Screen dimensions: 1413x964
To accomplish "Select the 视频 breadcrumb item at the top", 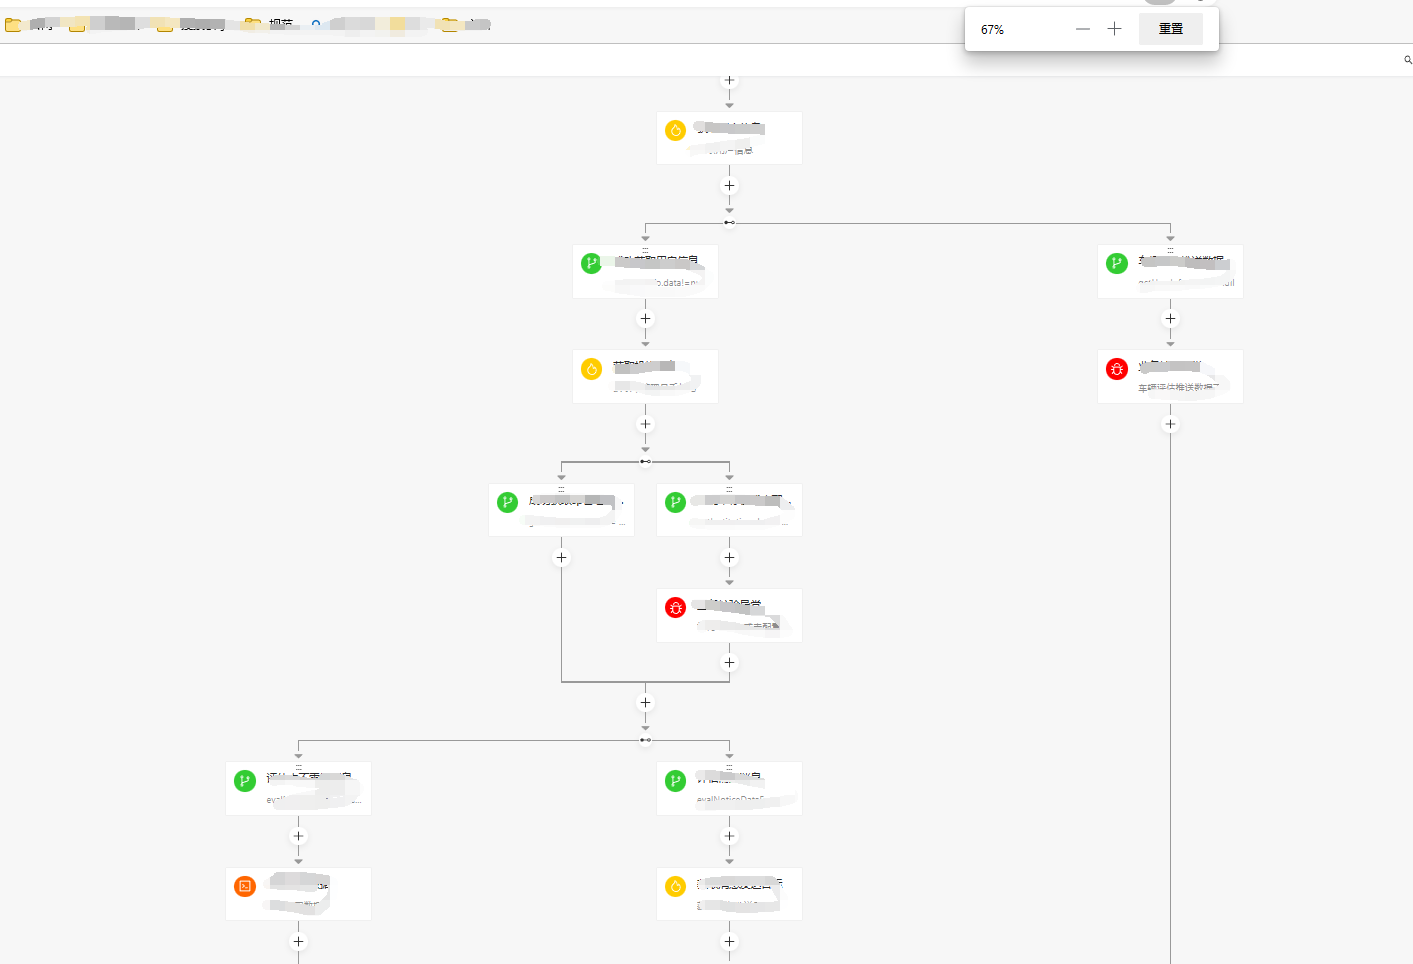I will (282, 24).
